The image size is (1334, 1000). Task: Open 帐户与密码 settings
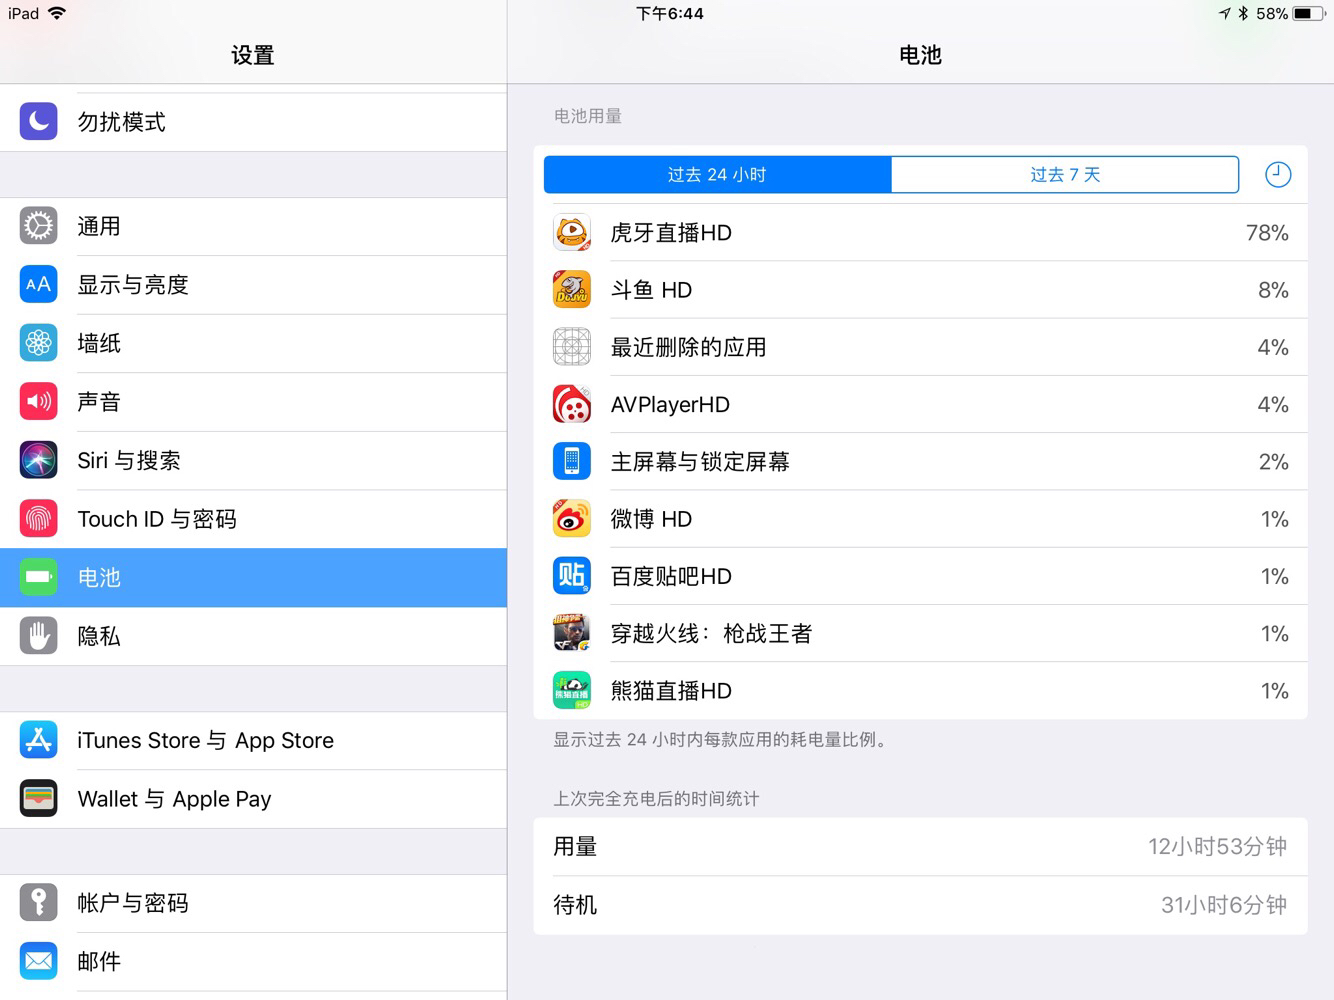(x=253, y=903)
